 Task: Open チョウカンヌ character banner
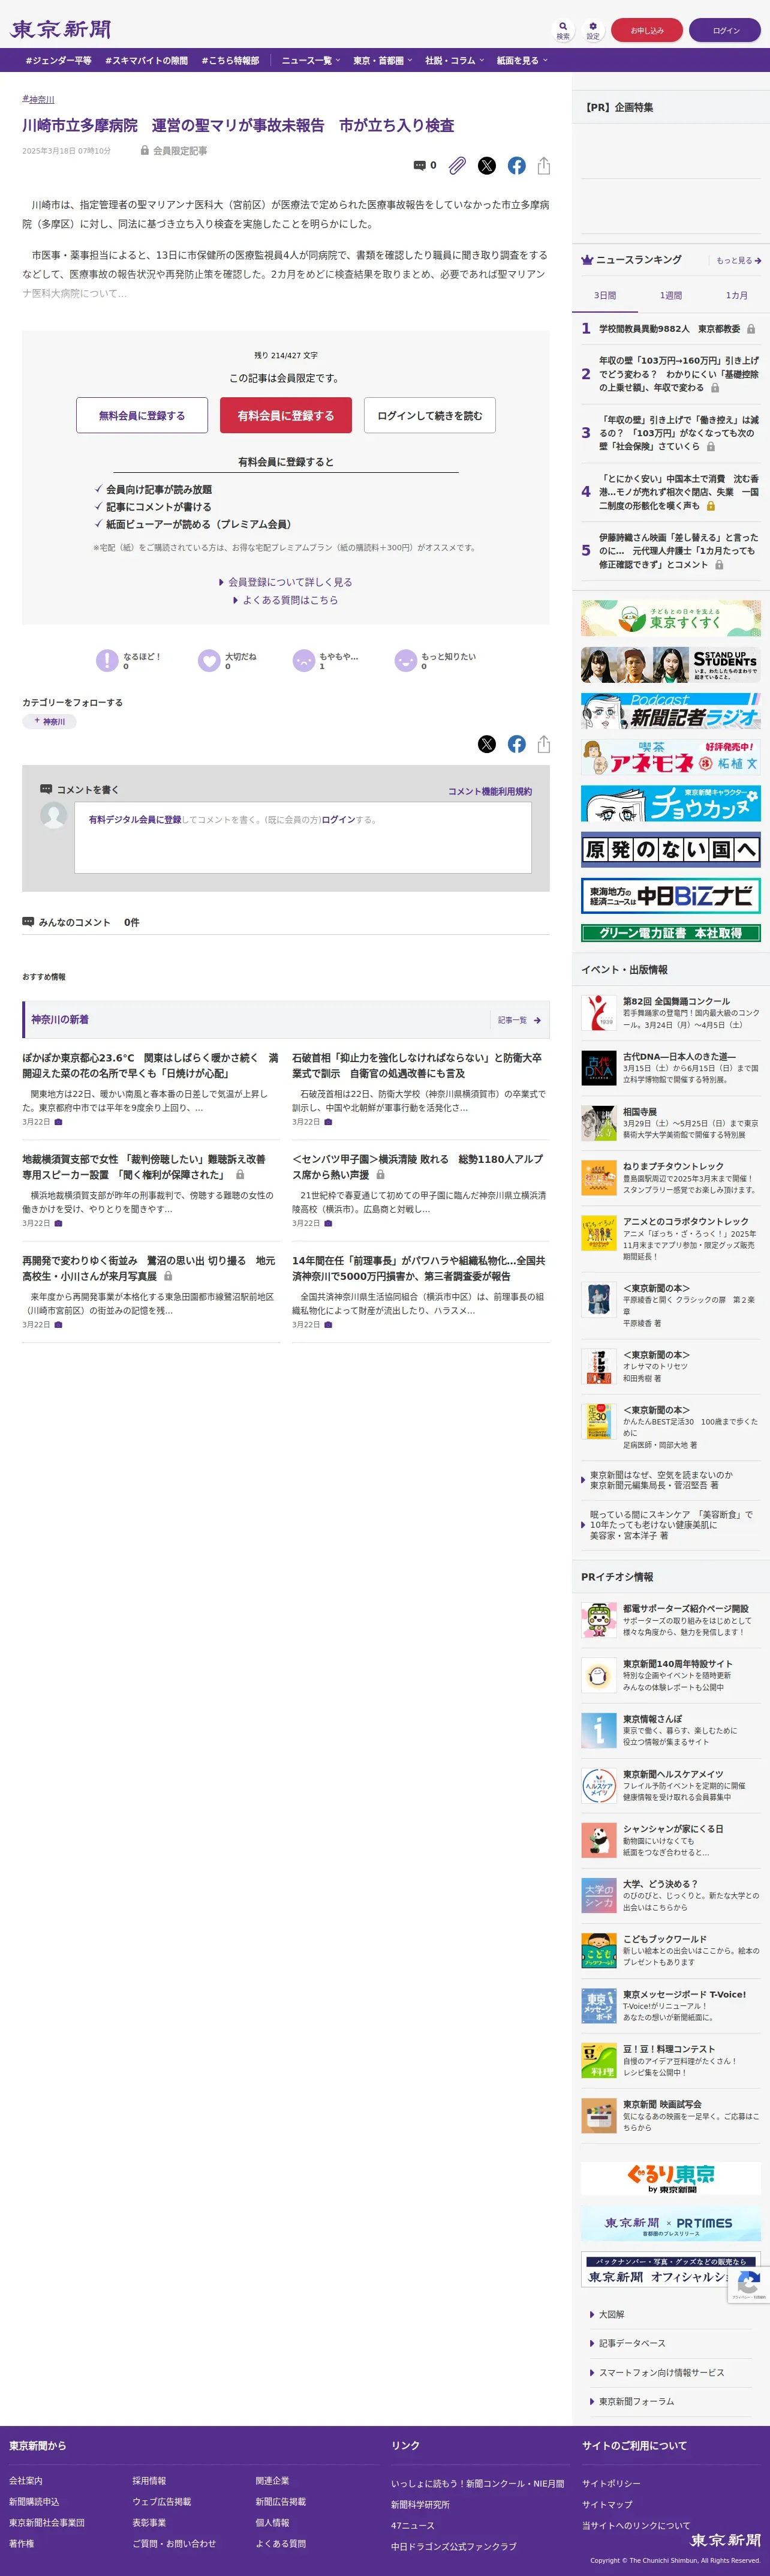(x=671, y=803)
